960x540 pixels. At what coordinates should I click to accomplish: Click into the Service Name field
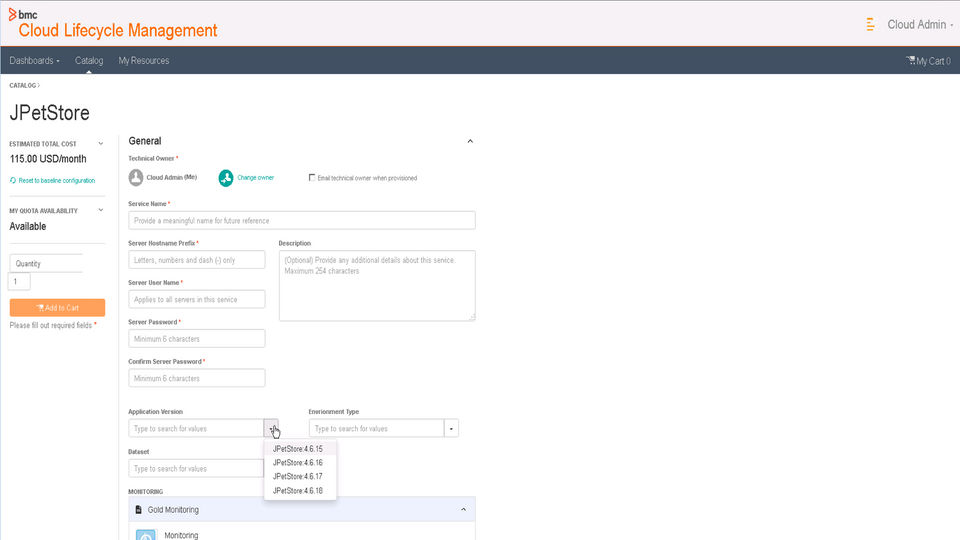pyautogui.click(x=302, y=220)
